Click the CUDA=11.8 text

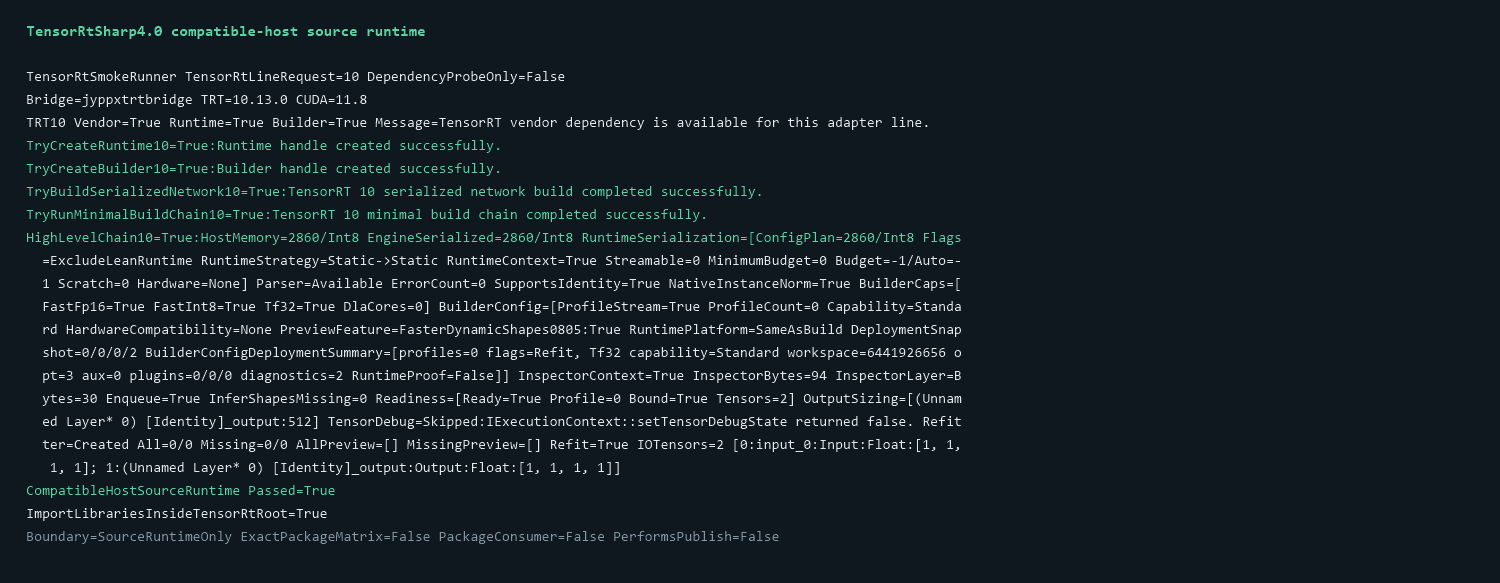[332, 100]
